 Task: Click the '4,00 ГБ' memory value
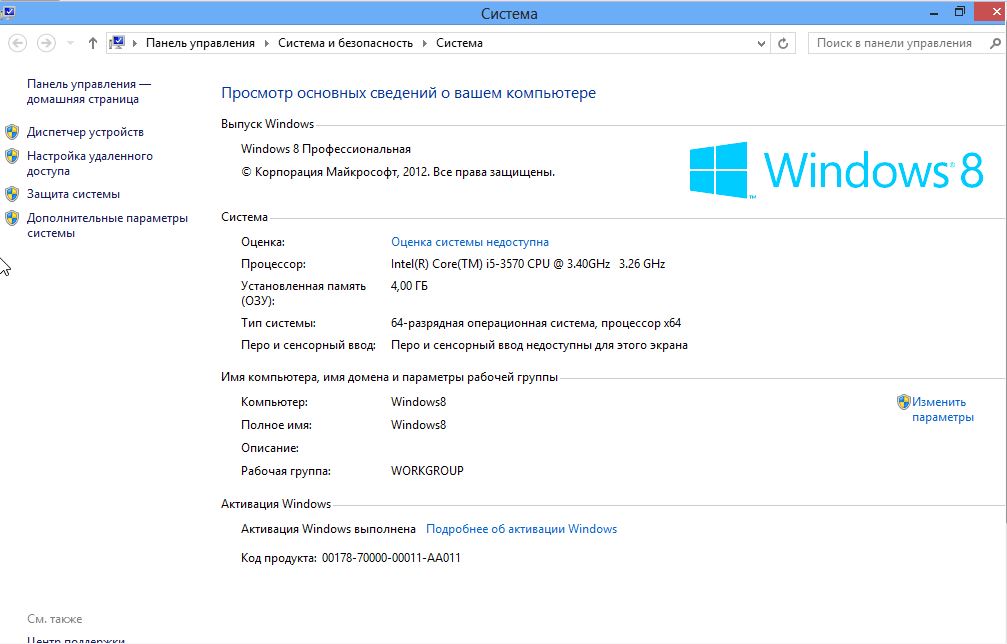pos(409,286)
